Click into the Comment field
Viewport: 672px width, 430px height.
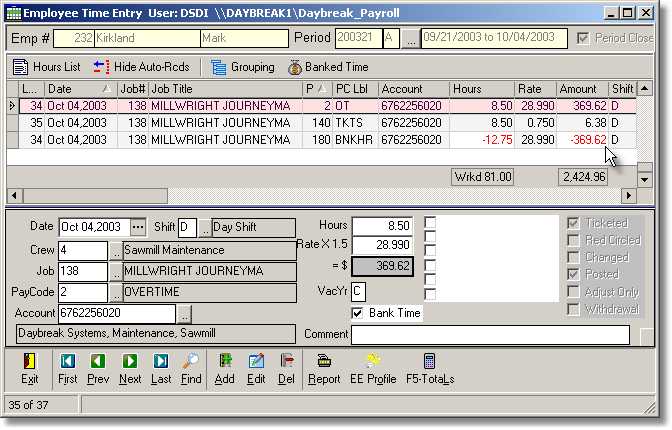tap(490, 334)
